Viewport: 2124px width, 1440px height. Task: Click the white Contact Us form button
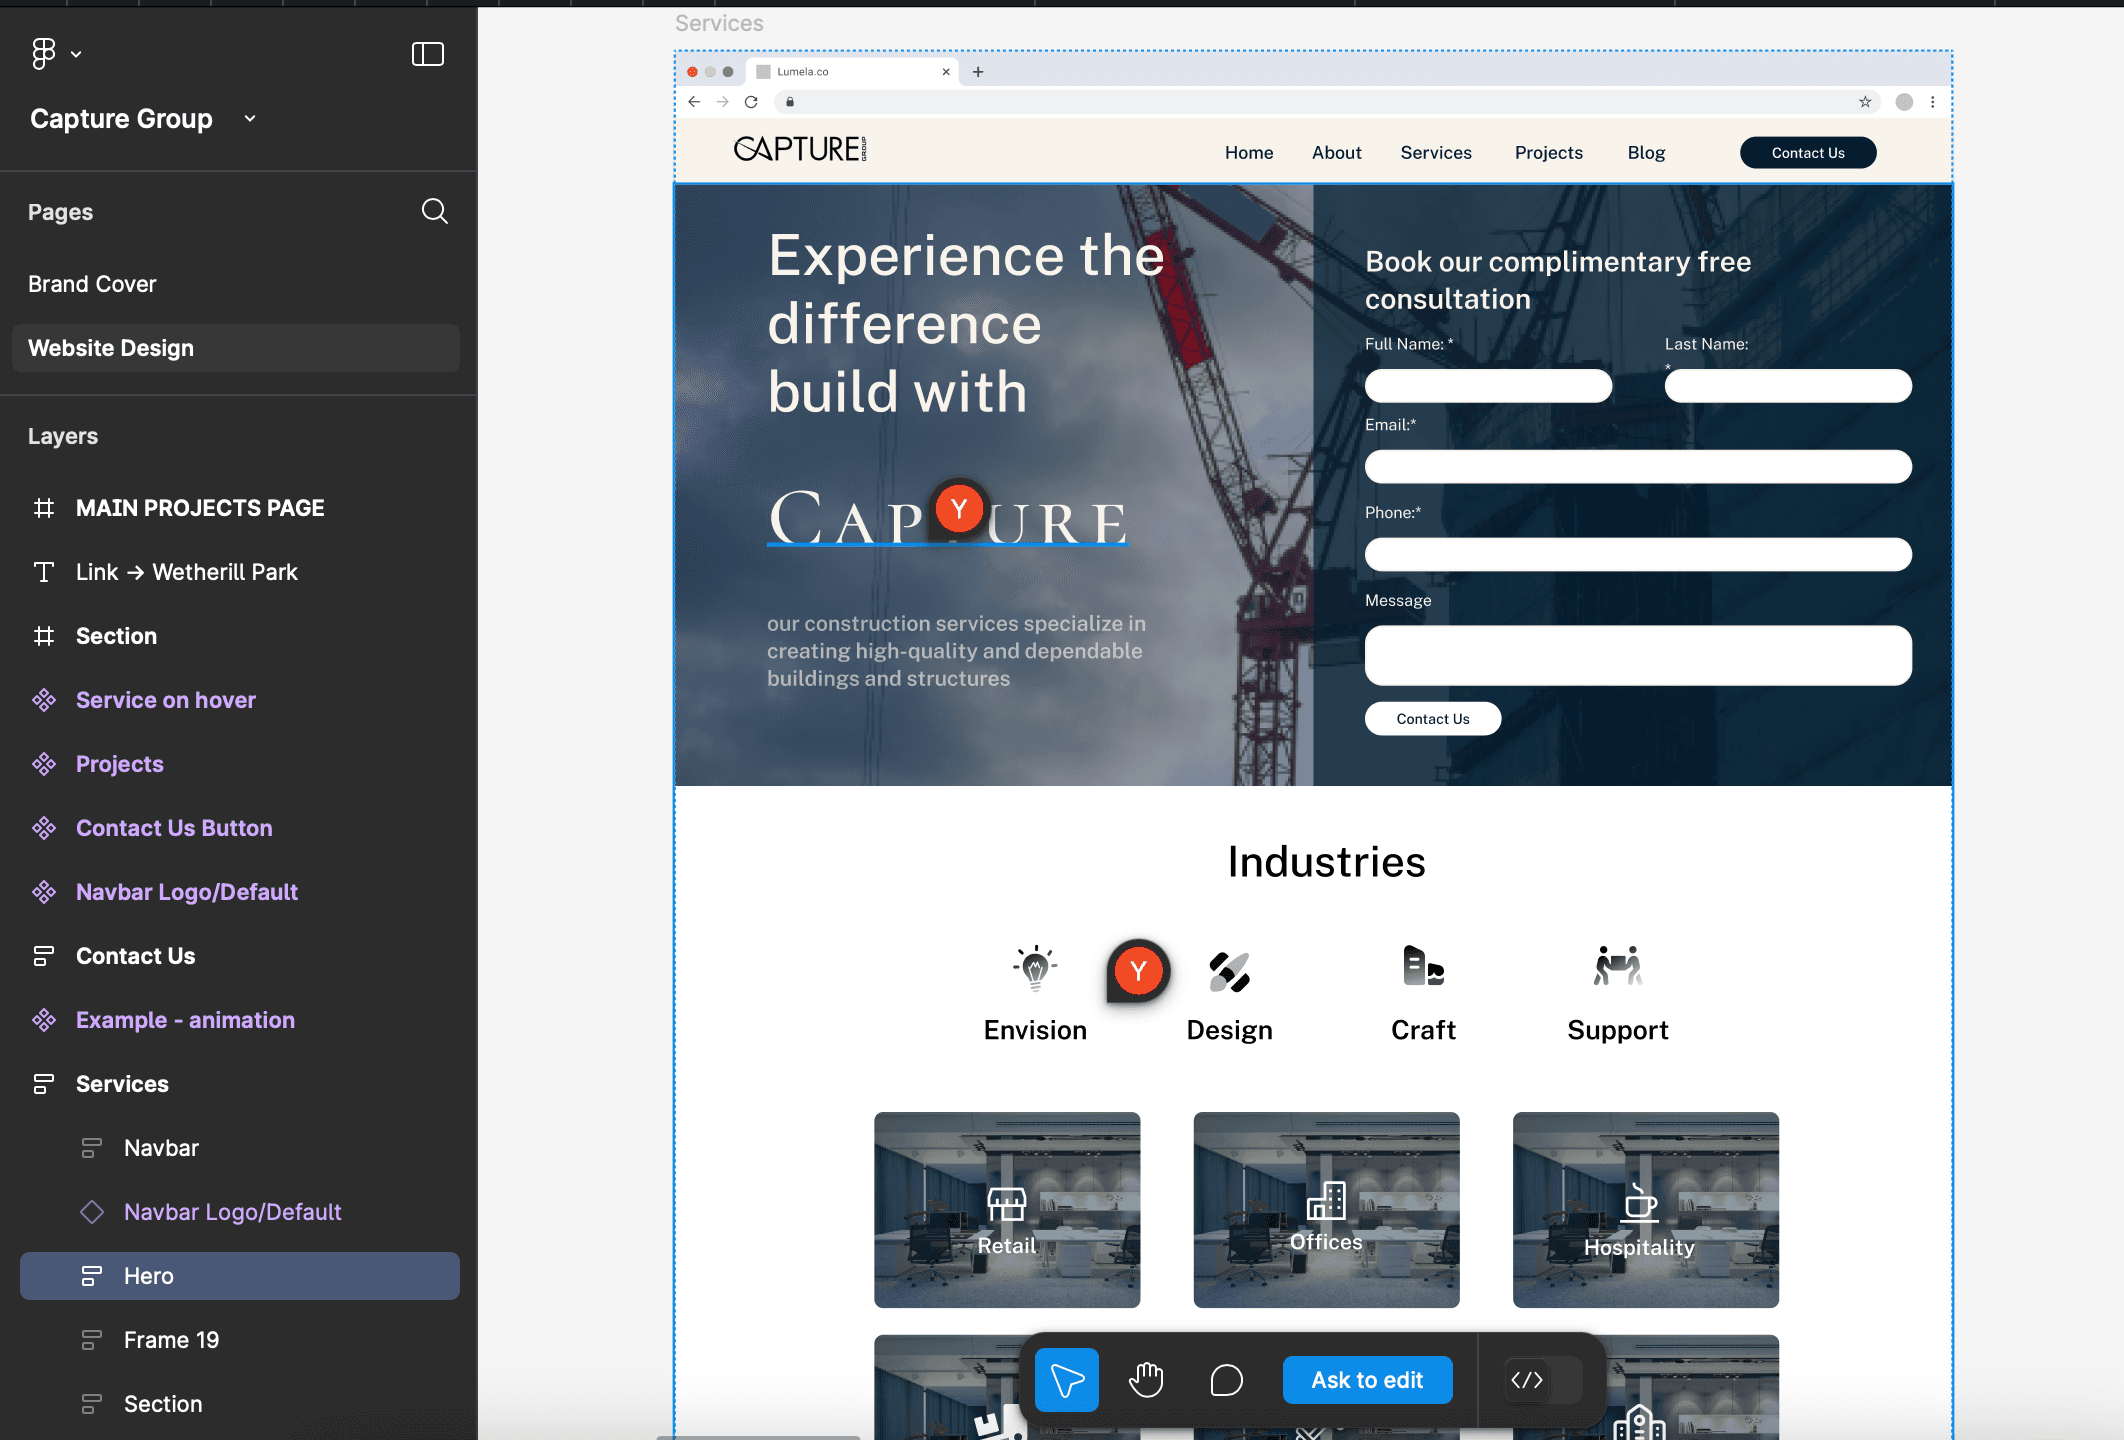tap(1433, 719)
